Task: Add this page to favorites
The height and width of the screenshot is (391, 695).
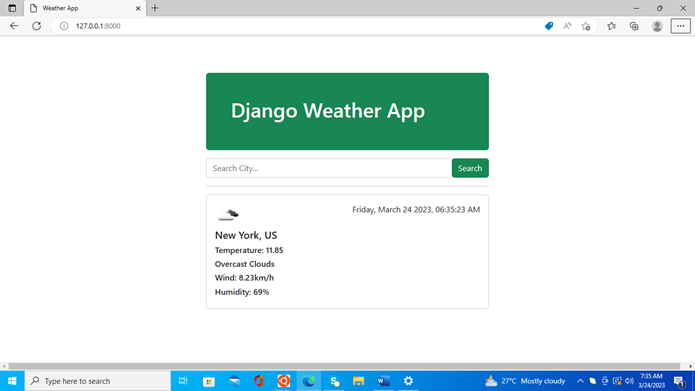Action: (586, 26)
